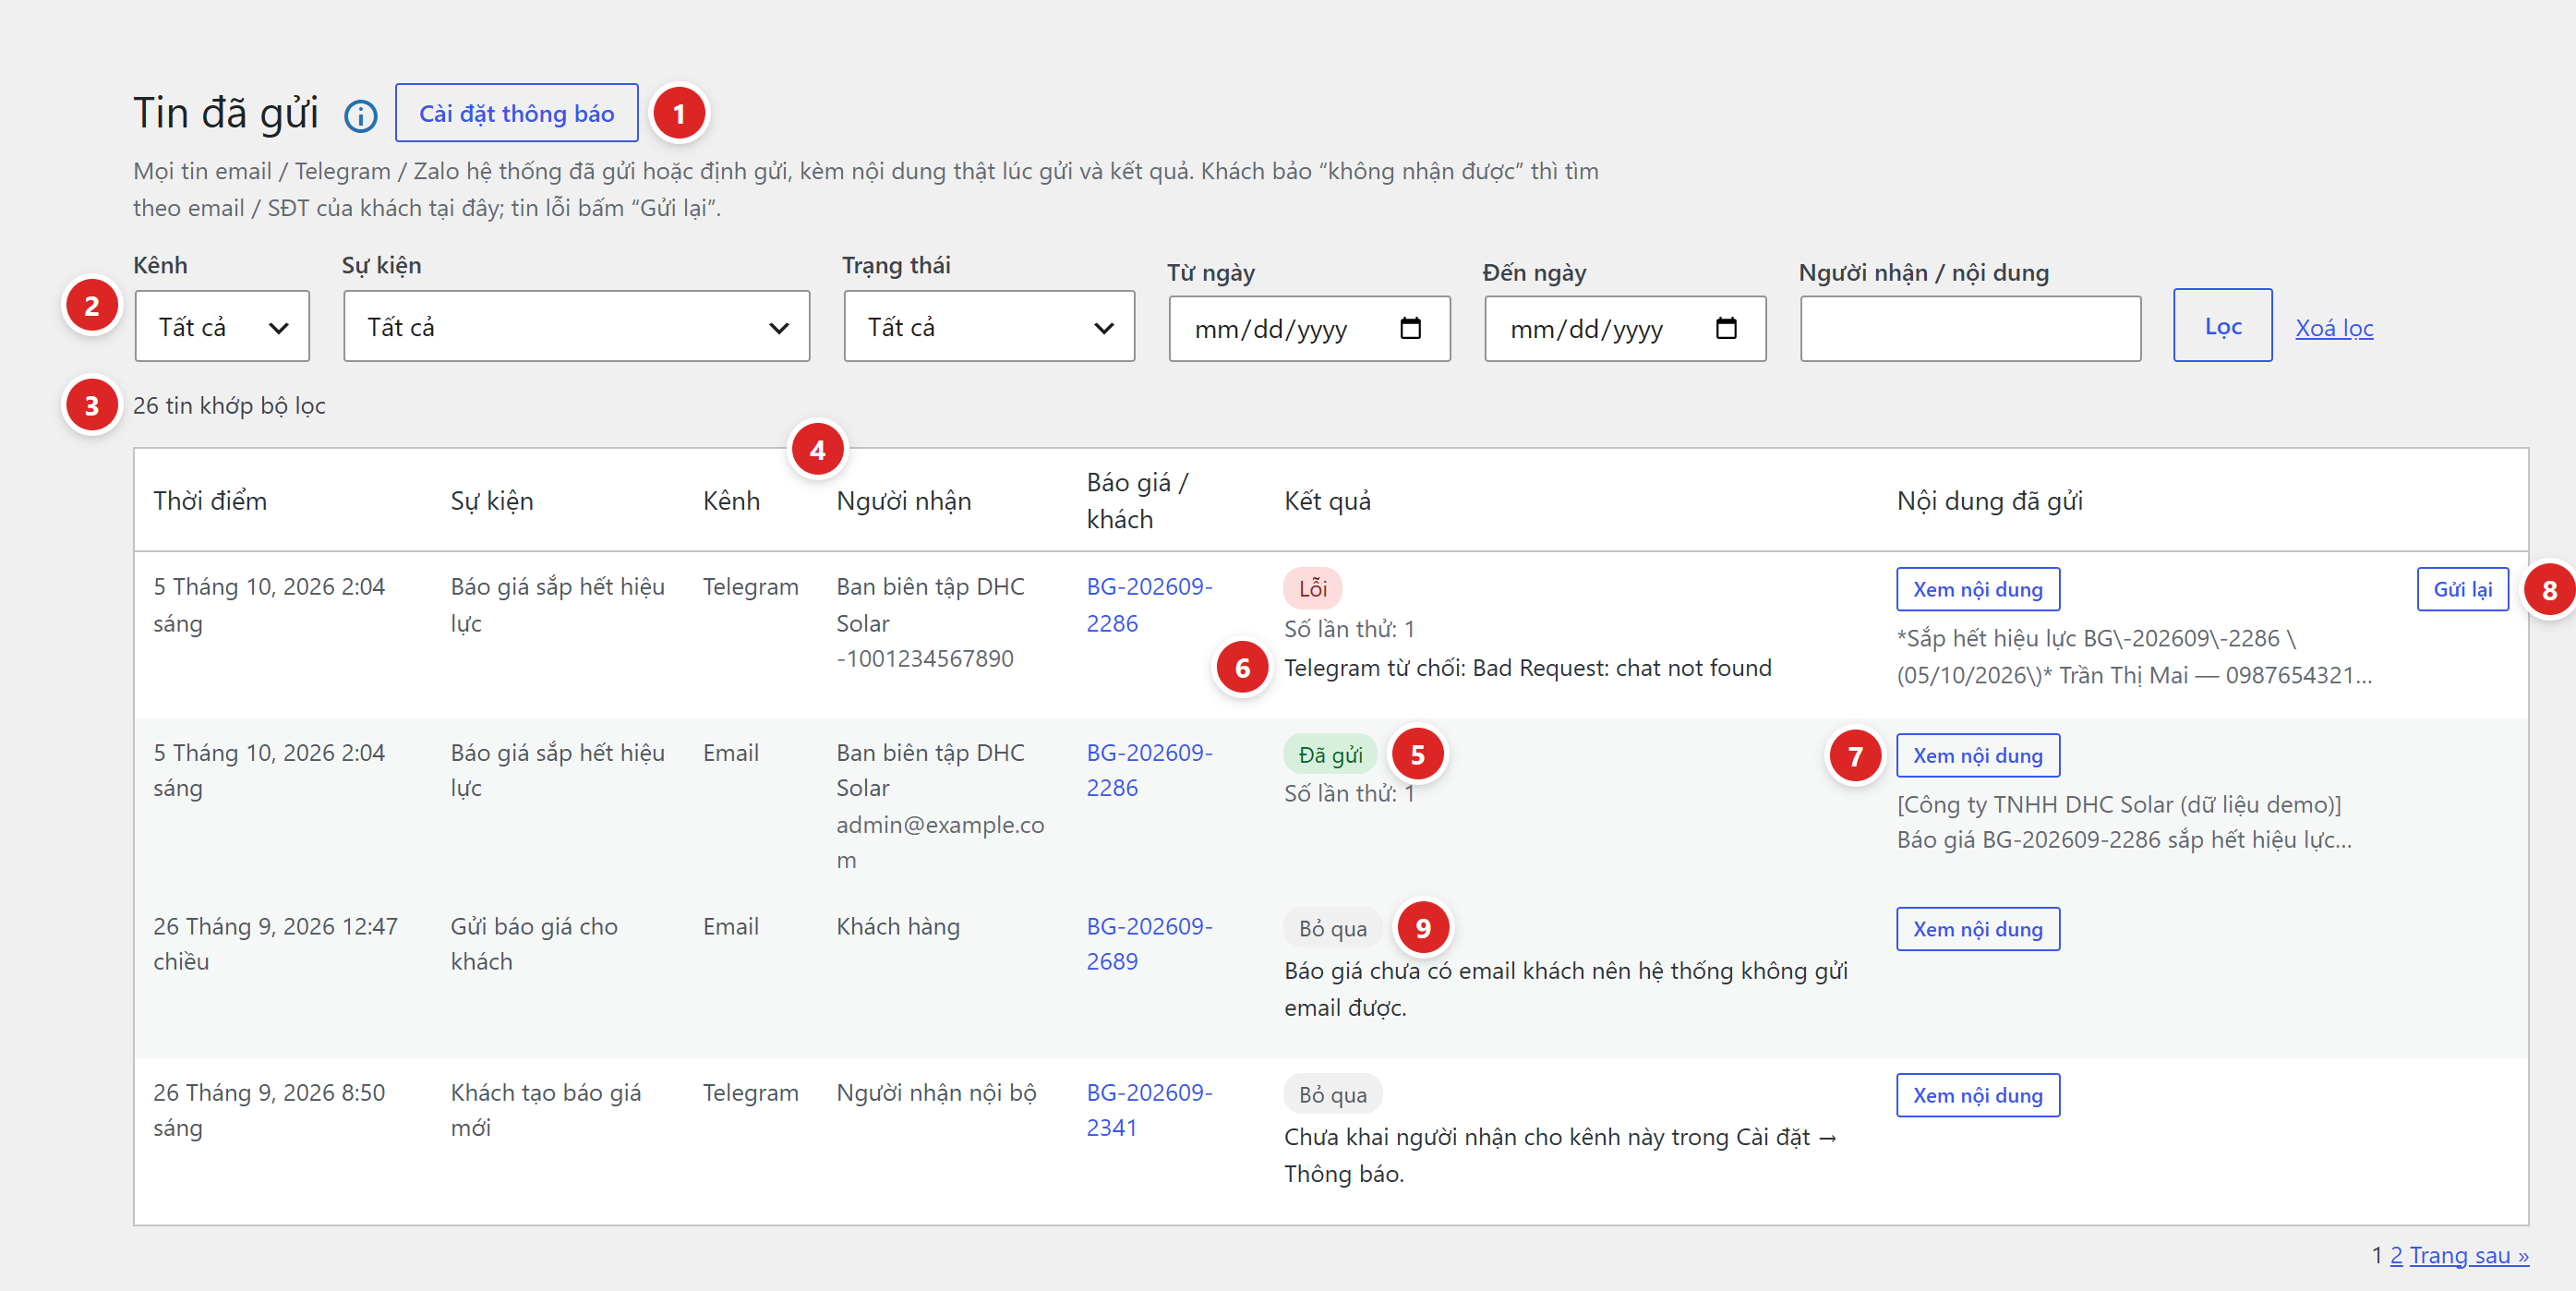The image size is (2576, 1291).
Task: Open quote link BG-202609-2689
Action: (x=1149, y=943)
